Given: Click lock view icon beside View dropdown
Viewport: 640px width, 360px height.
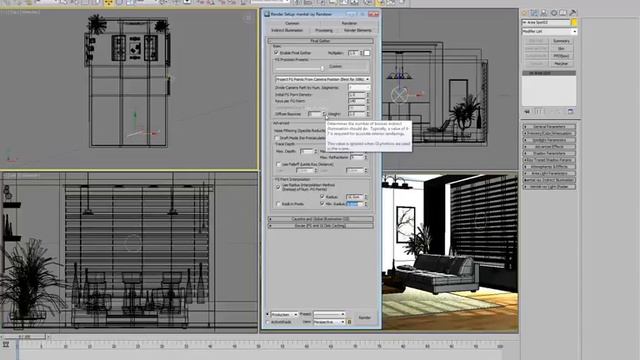Looking at the screenshot, I should coord(349,322).
